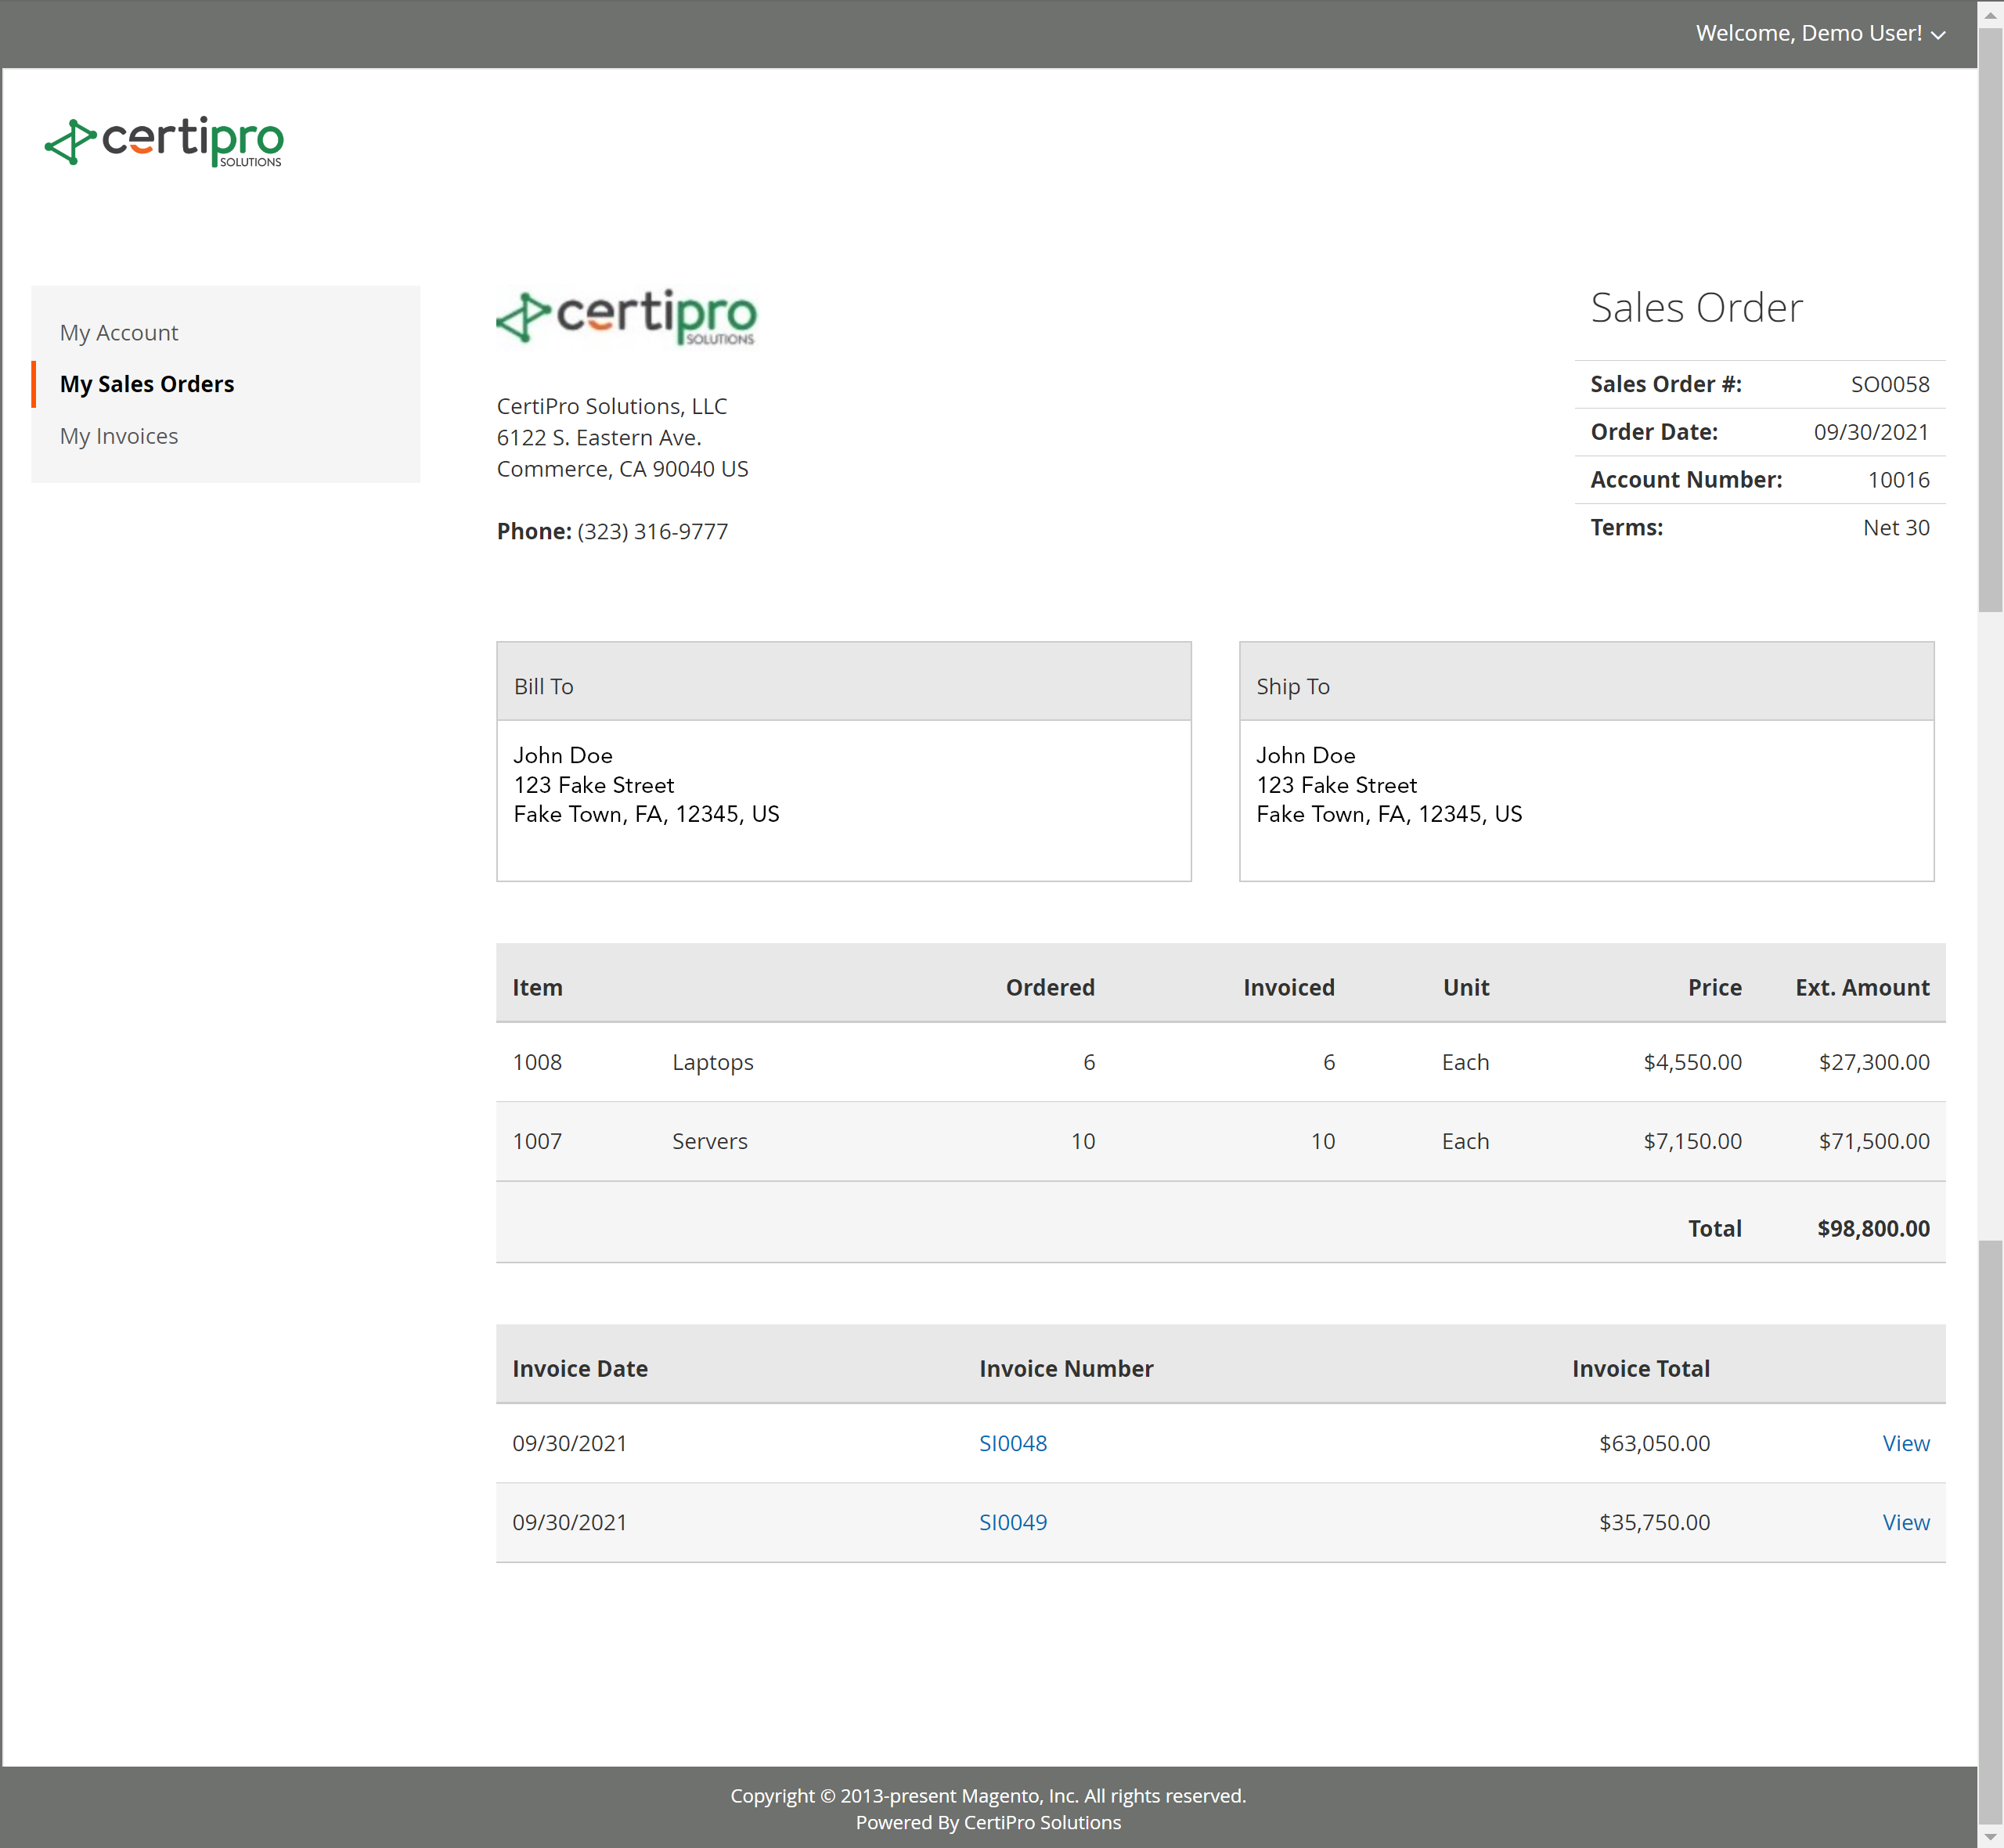Click the Laptops item row
Screen dimensions: 2004x1848
coord(712,1062)
